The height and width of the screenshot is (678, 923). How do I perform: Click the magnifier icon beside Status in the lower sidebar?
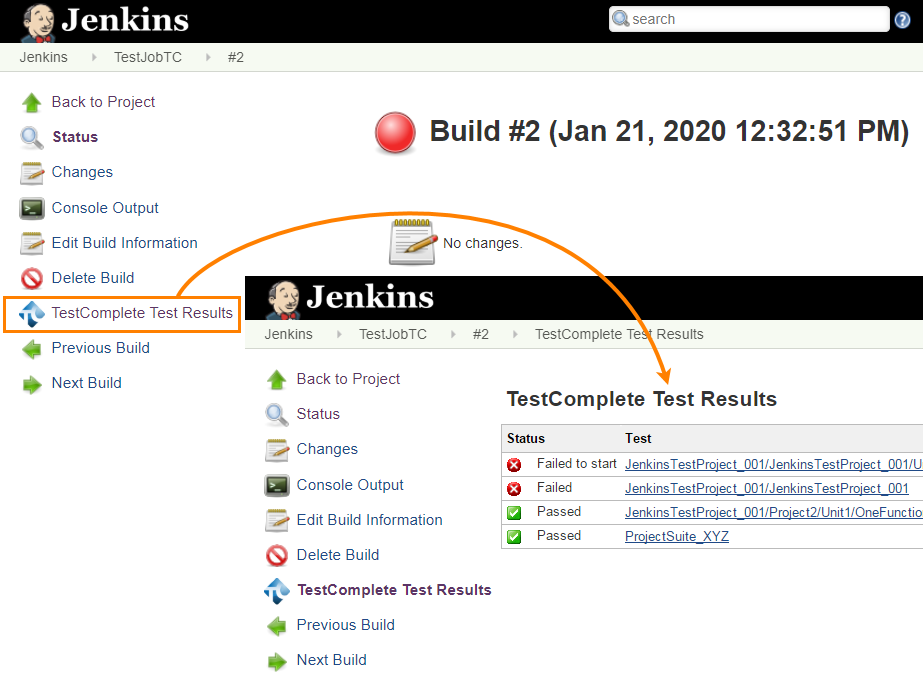click(x=277, y=414)
